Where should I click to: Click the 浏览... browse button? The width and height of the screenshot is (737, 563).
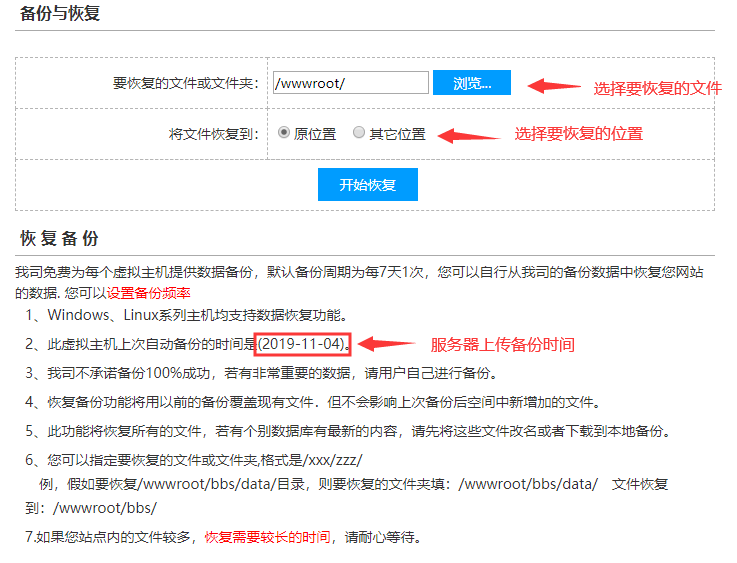[x=471, y=83]
